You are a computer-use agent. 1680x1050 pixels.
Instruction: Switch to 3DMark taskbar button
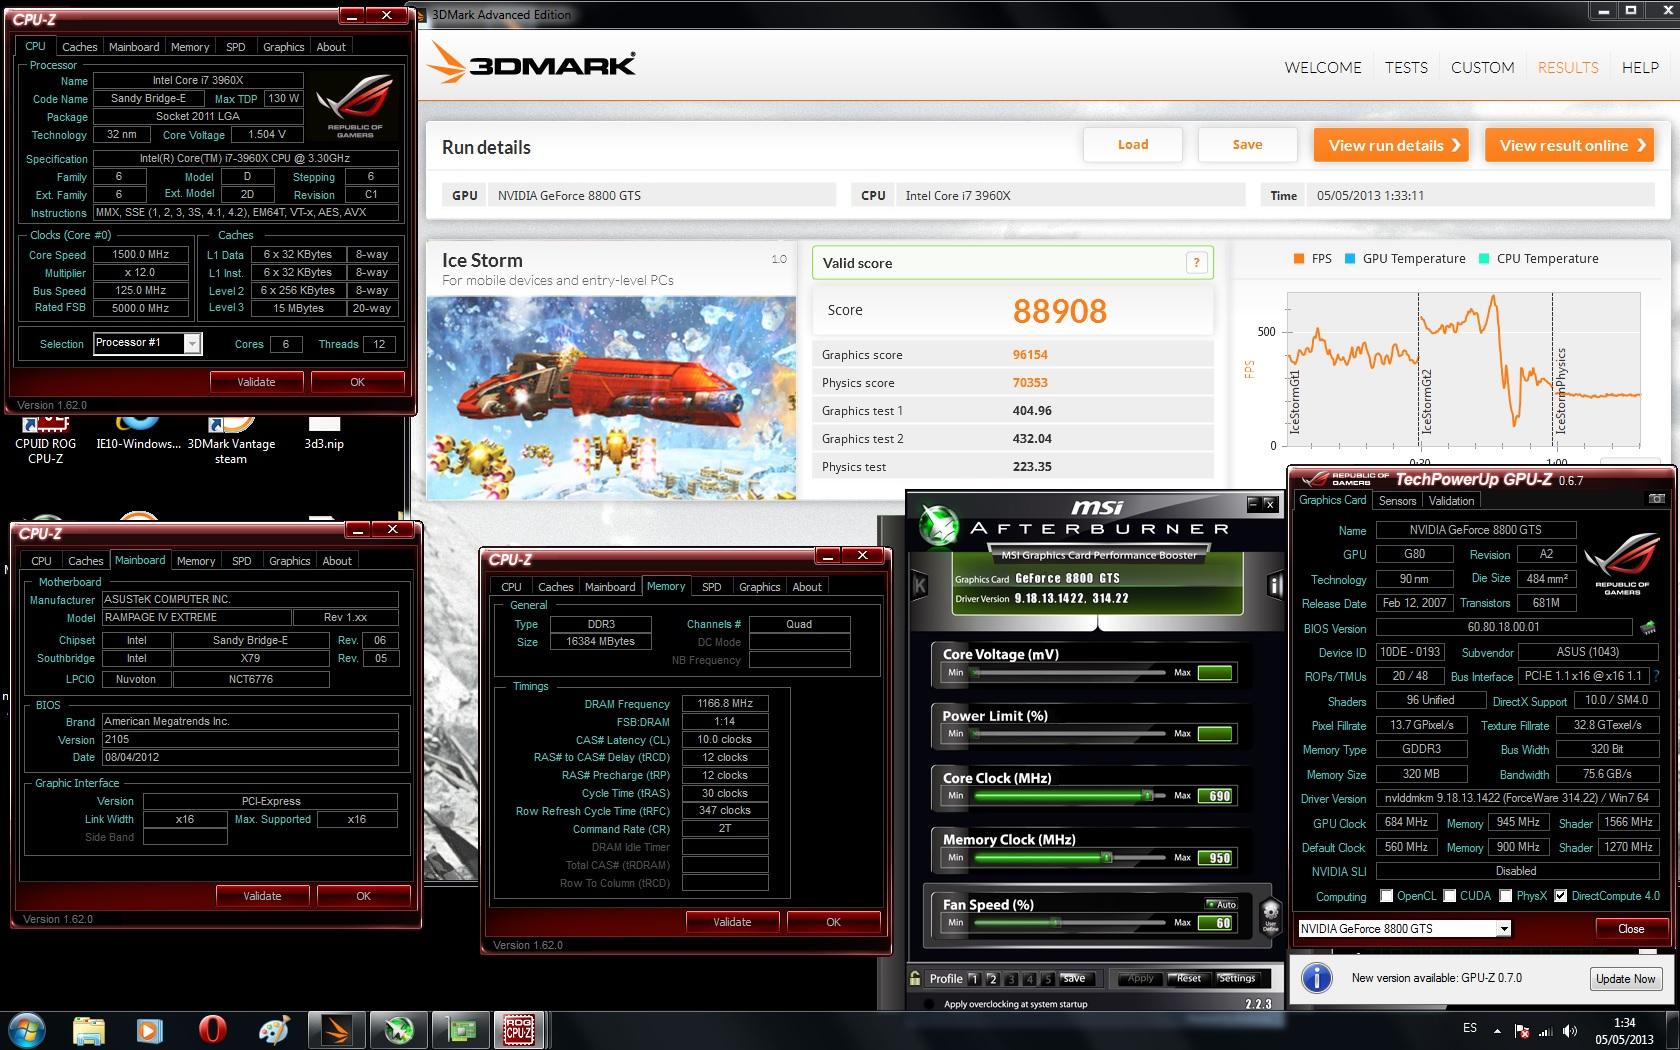336,1030
